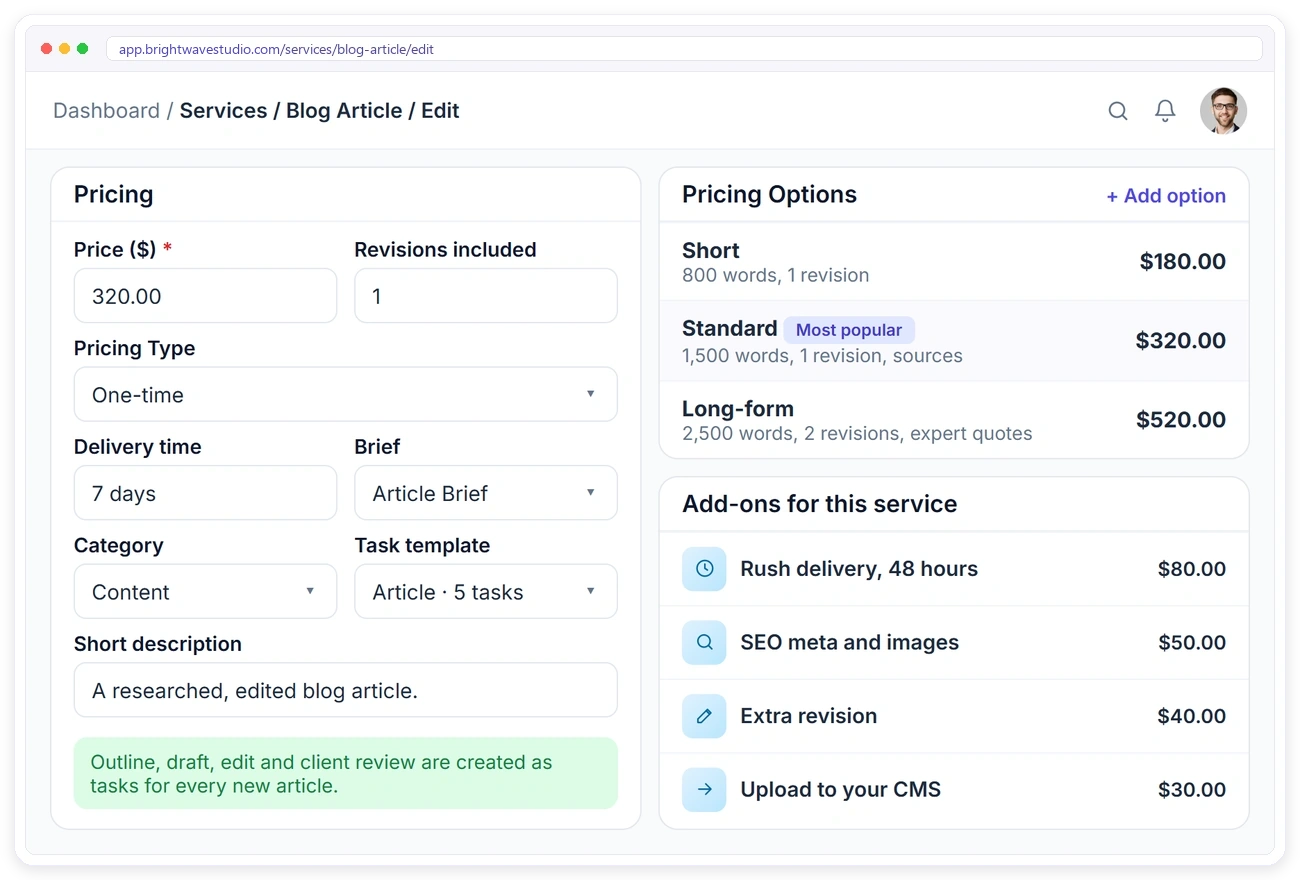Viewport: 1300px width, 880px height.
Task: Click the Rush delivery, 48 hours label
Action: tap(859, 569)
